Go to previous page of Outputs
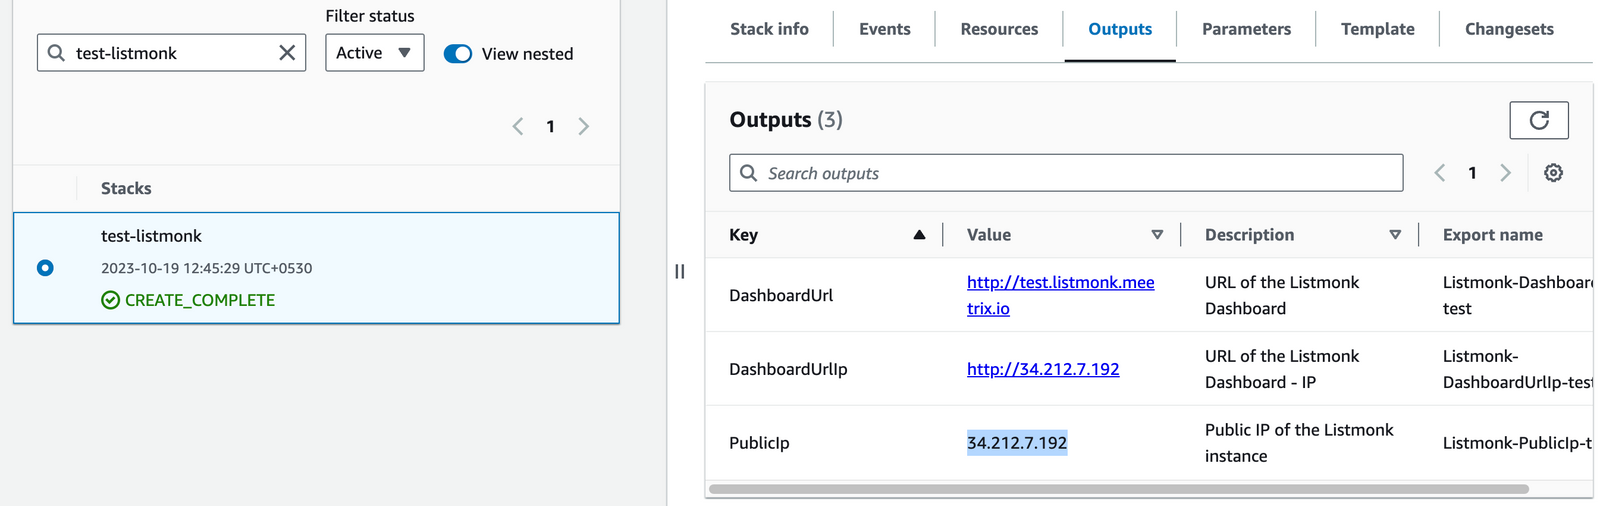 (x=1440, y=173)
